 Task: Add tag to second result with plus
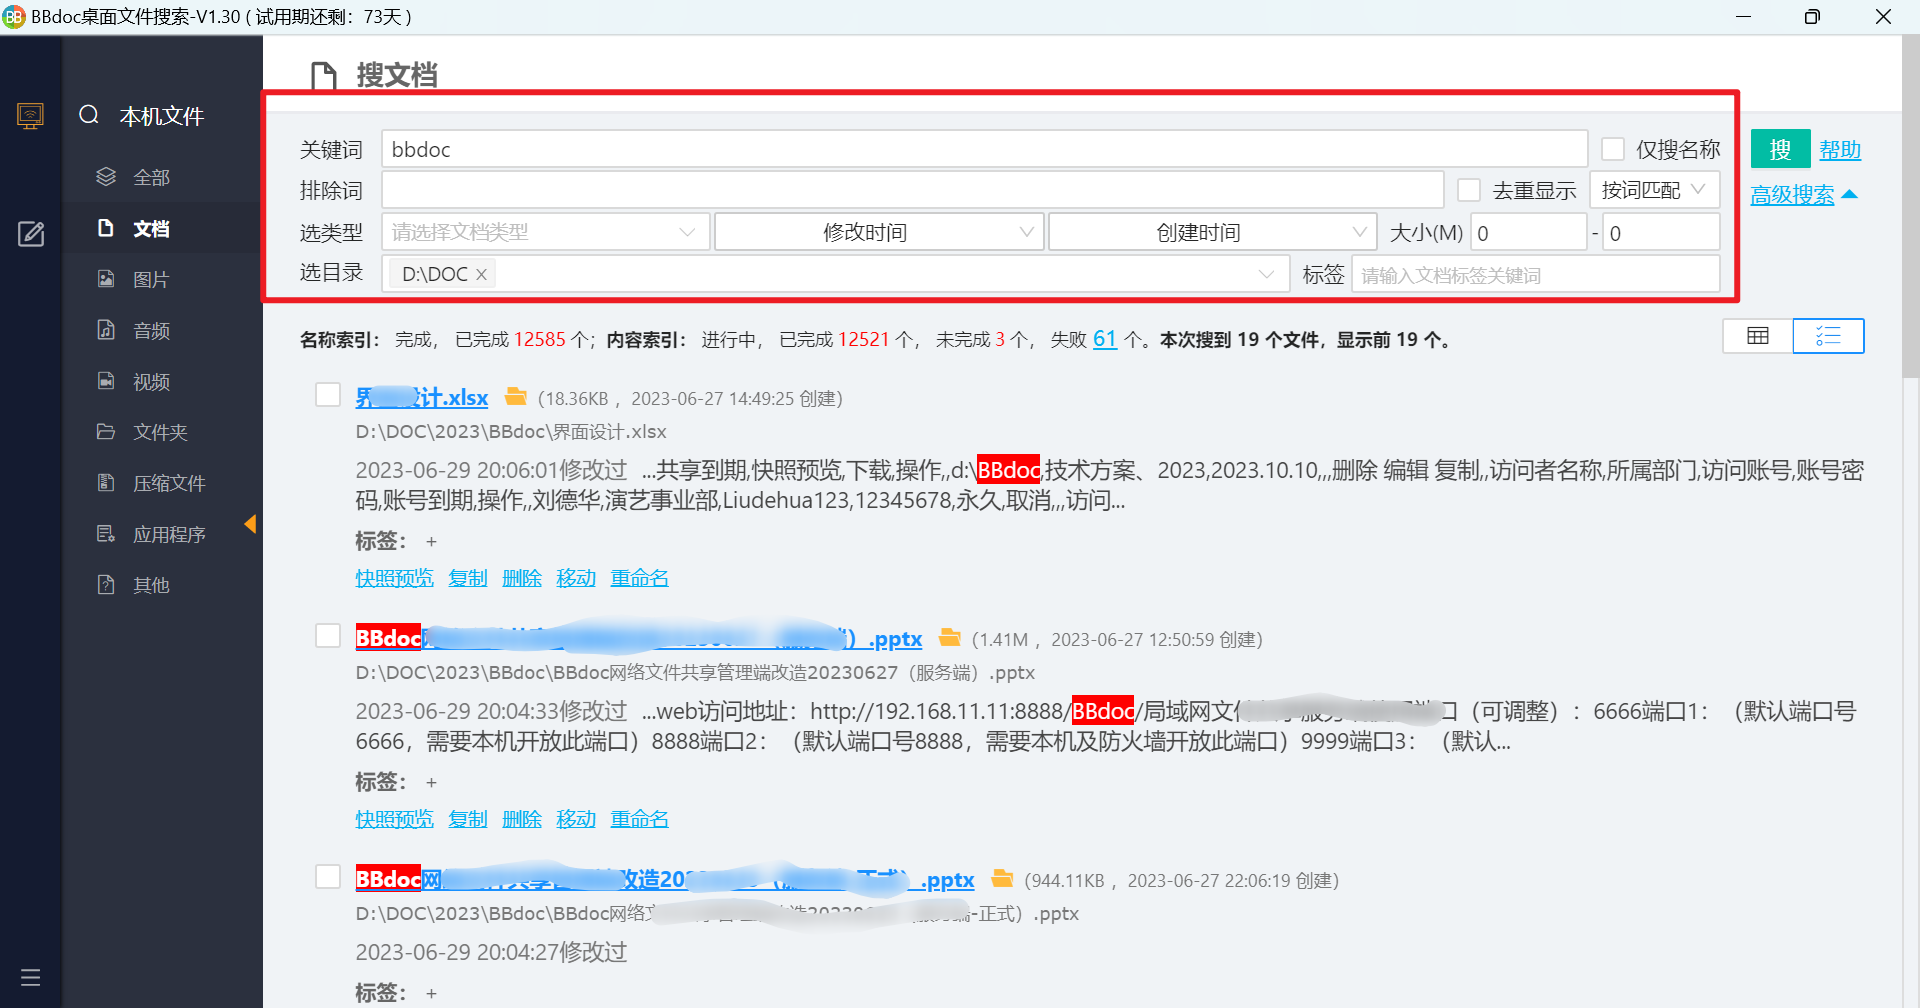click(x=431, y=783)
